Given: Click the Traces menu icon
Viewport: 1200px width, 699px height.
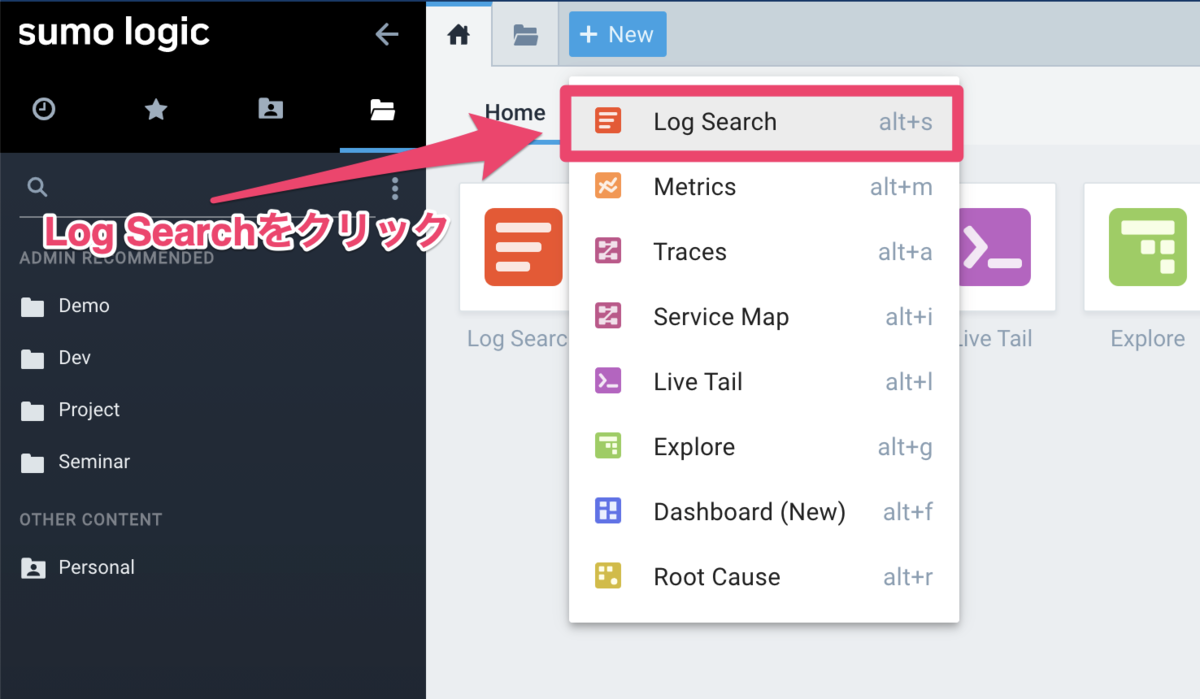Looking at the screenshot, I should point(607,251).
